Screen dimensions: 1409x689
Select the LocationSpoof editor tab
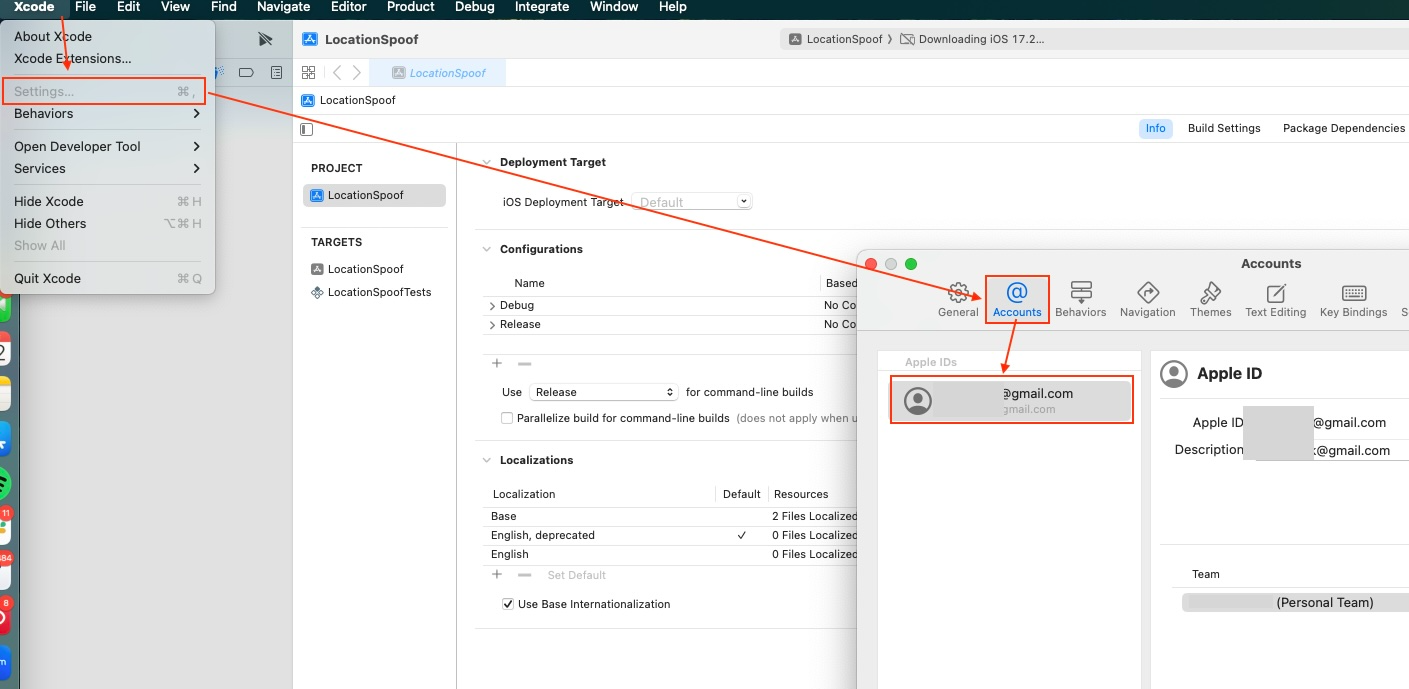[438, 73]
